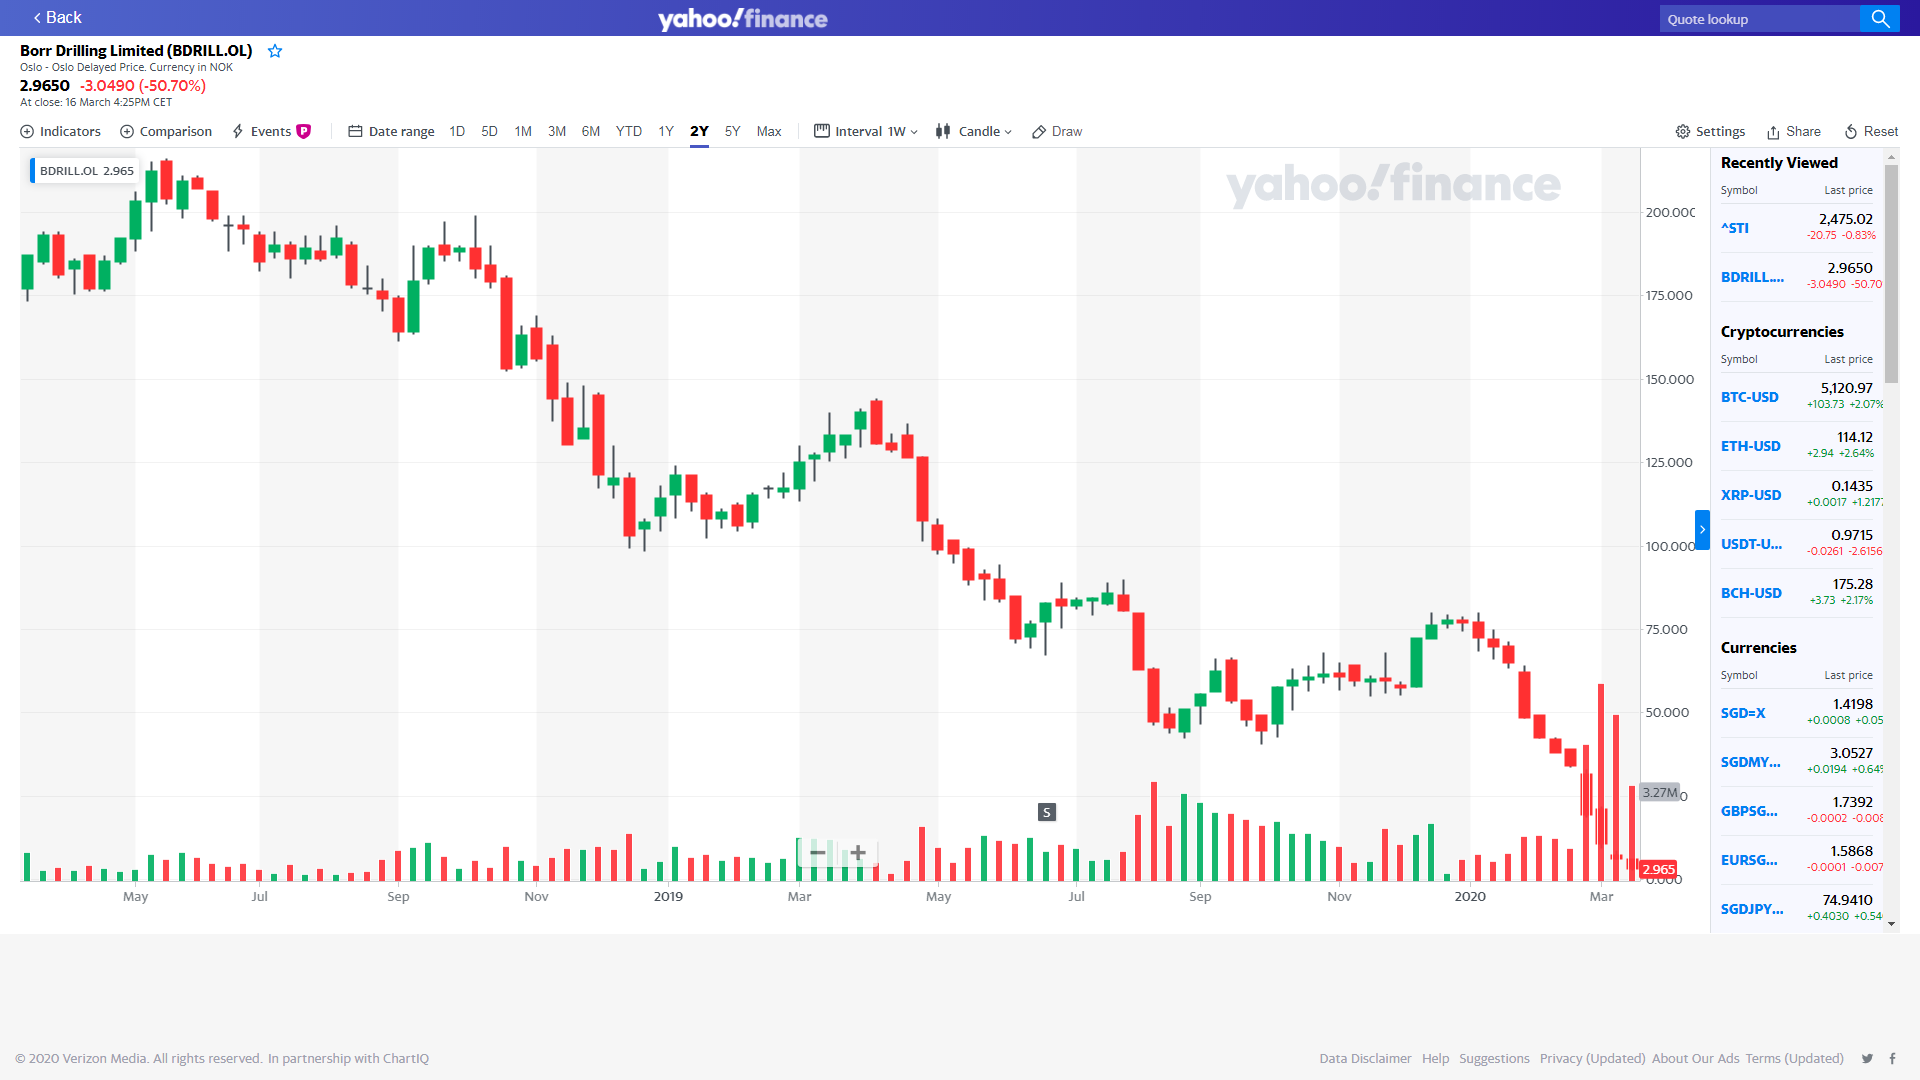Open Events lightning bolt option

click(x=238, y=131)
